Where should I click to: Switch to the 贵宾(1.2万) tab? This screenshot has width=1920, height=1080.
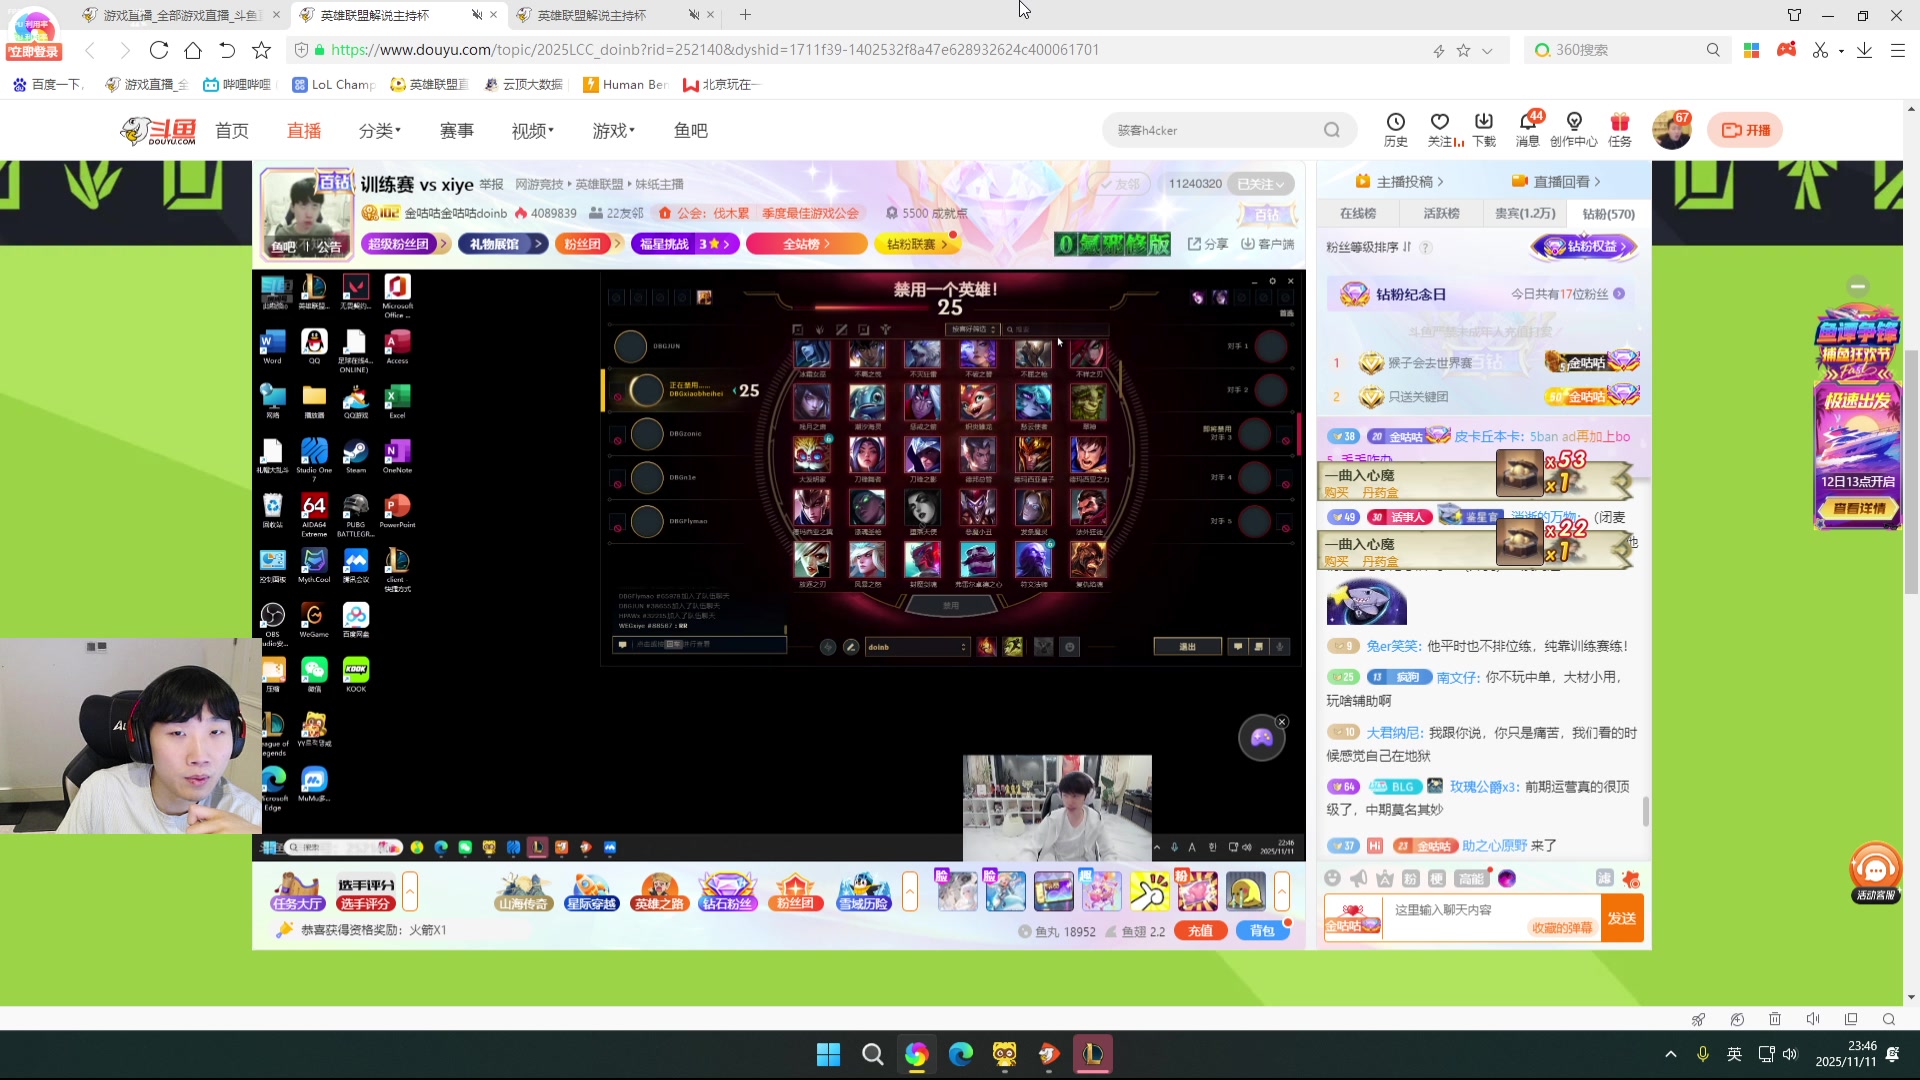(x=1524, y=213)
